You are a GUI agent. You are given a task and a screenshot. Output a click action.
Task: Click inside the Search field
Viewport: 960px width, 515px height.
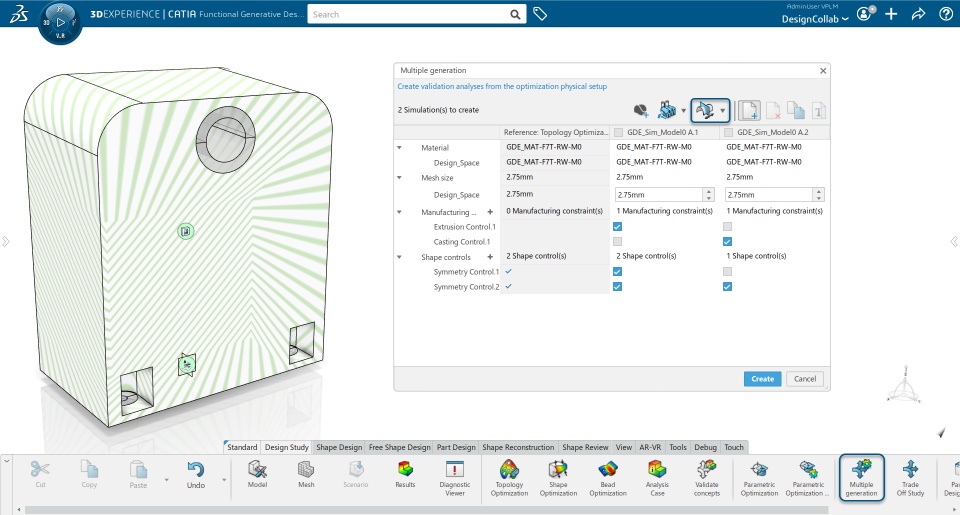click(408, 15)
